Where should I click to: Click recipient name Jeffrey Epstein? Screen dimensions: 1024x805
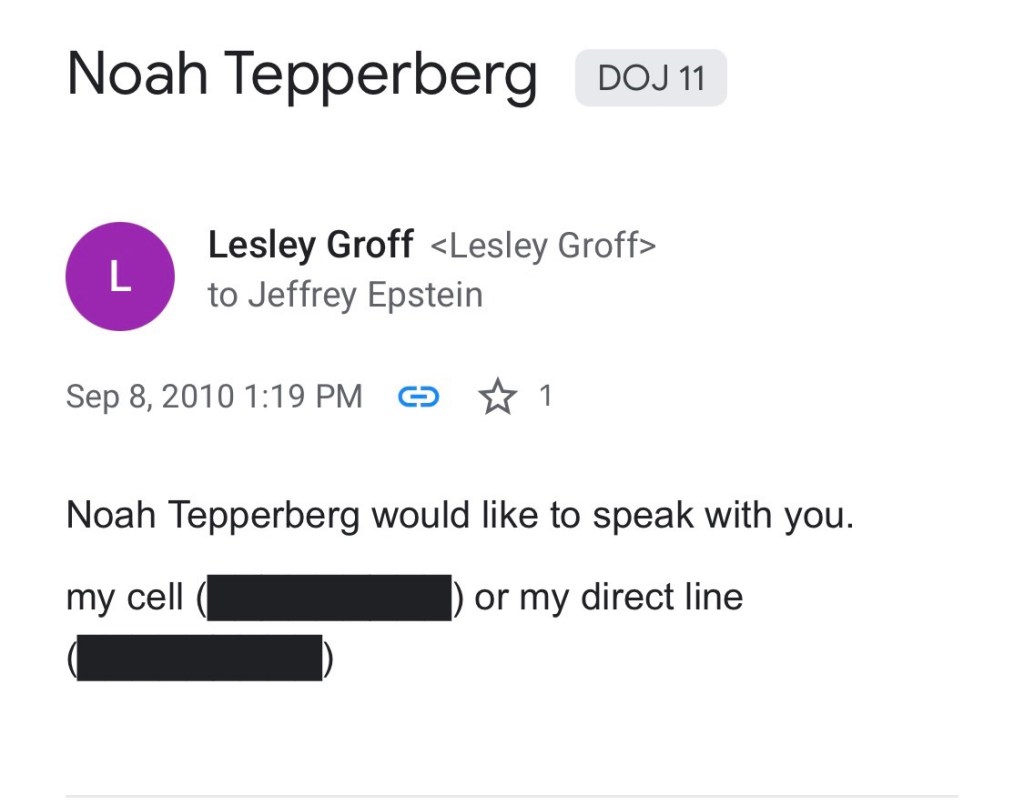coord(363,295)
